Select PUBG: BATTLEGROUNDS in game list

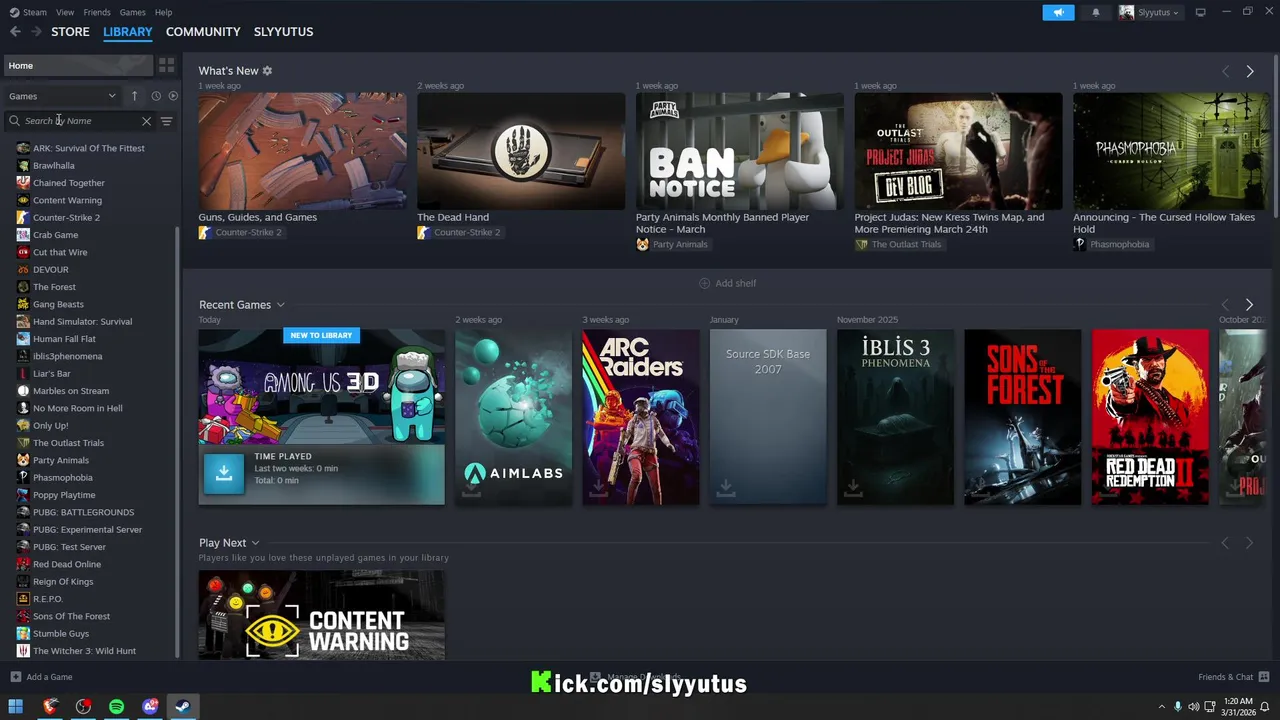(x=83, y=512)
